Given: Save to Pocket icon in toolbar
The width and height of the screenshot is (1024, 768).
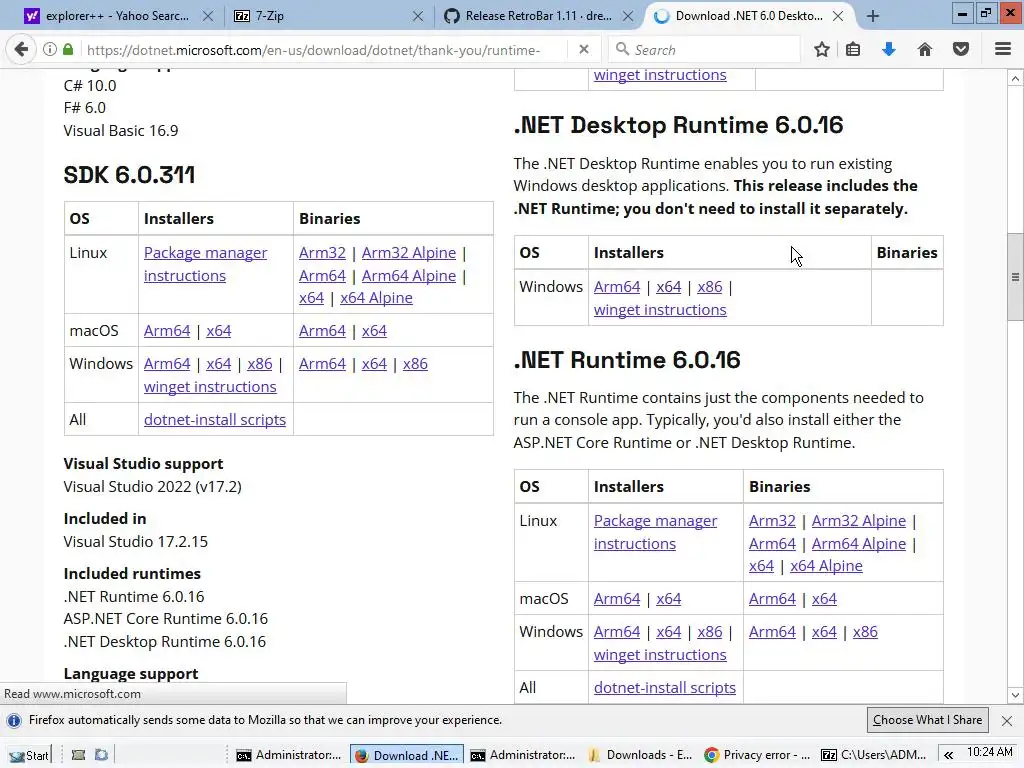Looking at the screenshot, I should click(961, 49).
